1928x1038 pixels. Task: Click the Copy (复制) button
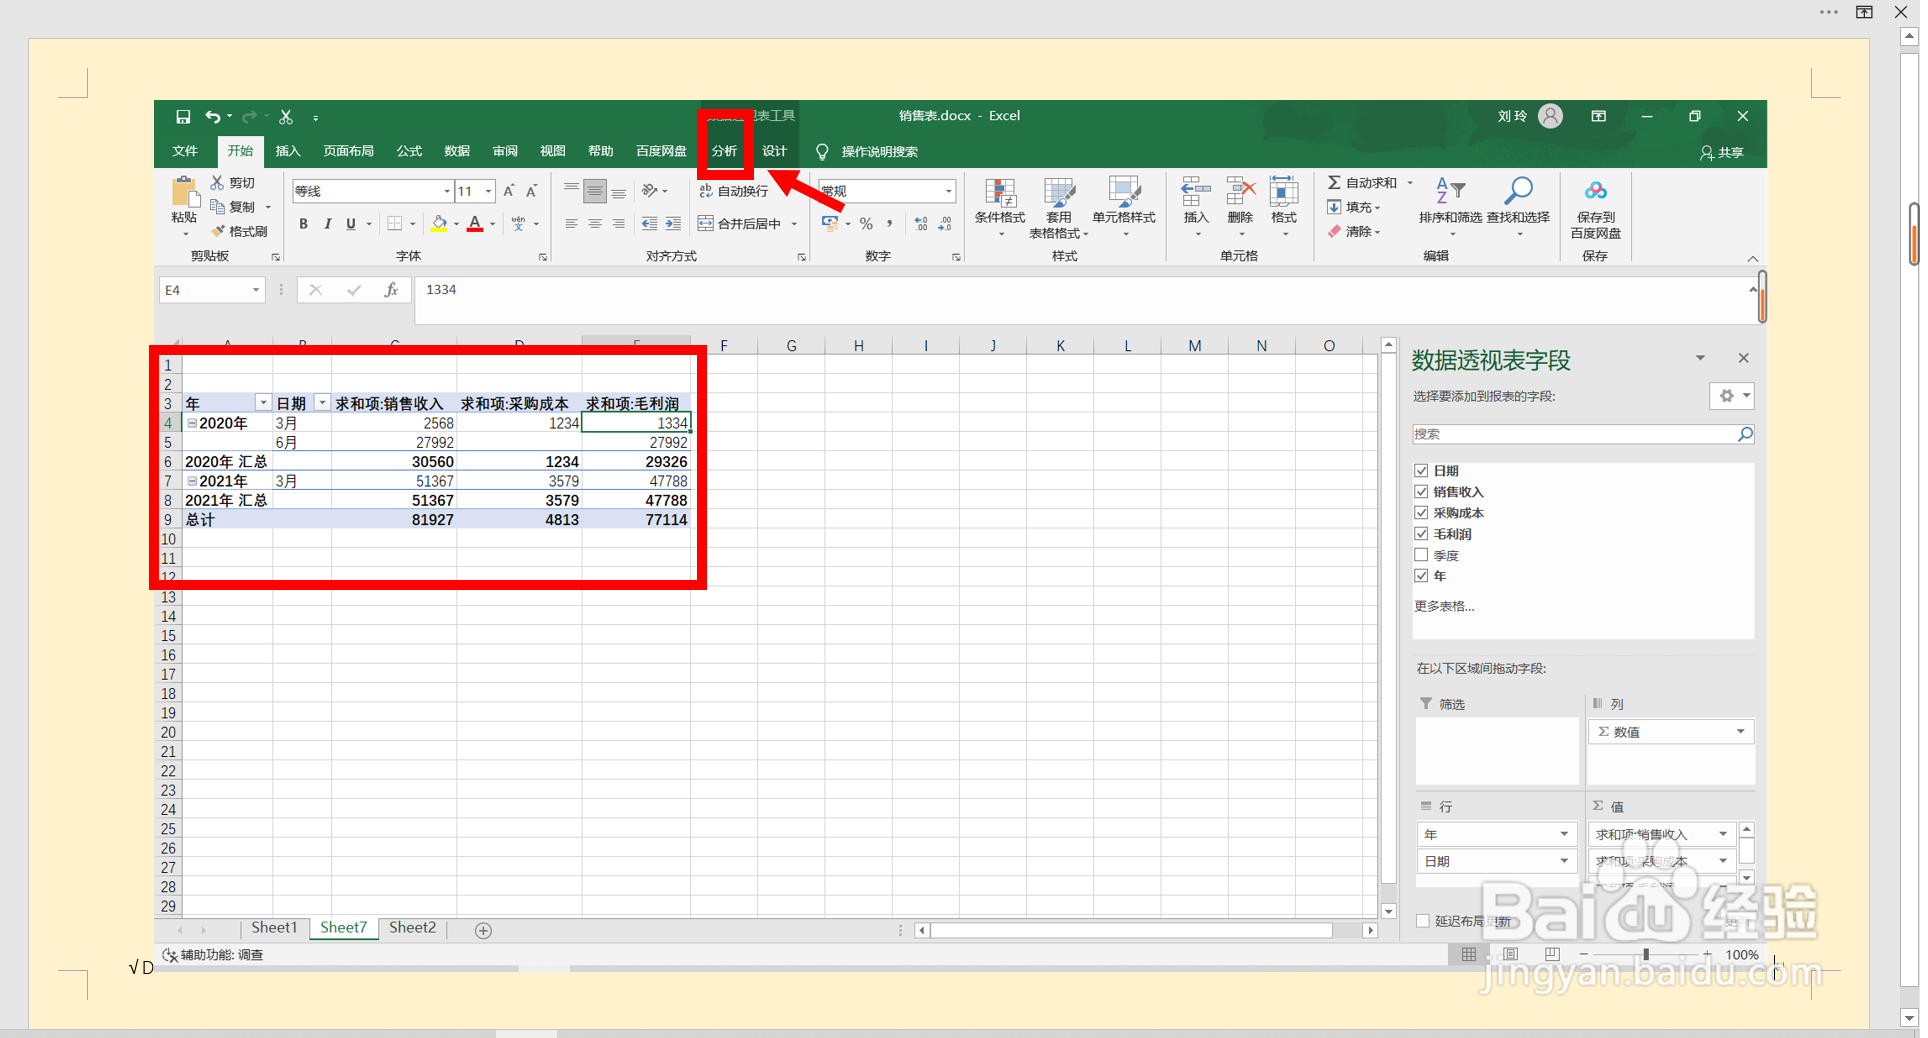233,207
